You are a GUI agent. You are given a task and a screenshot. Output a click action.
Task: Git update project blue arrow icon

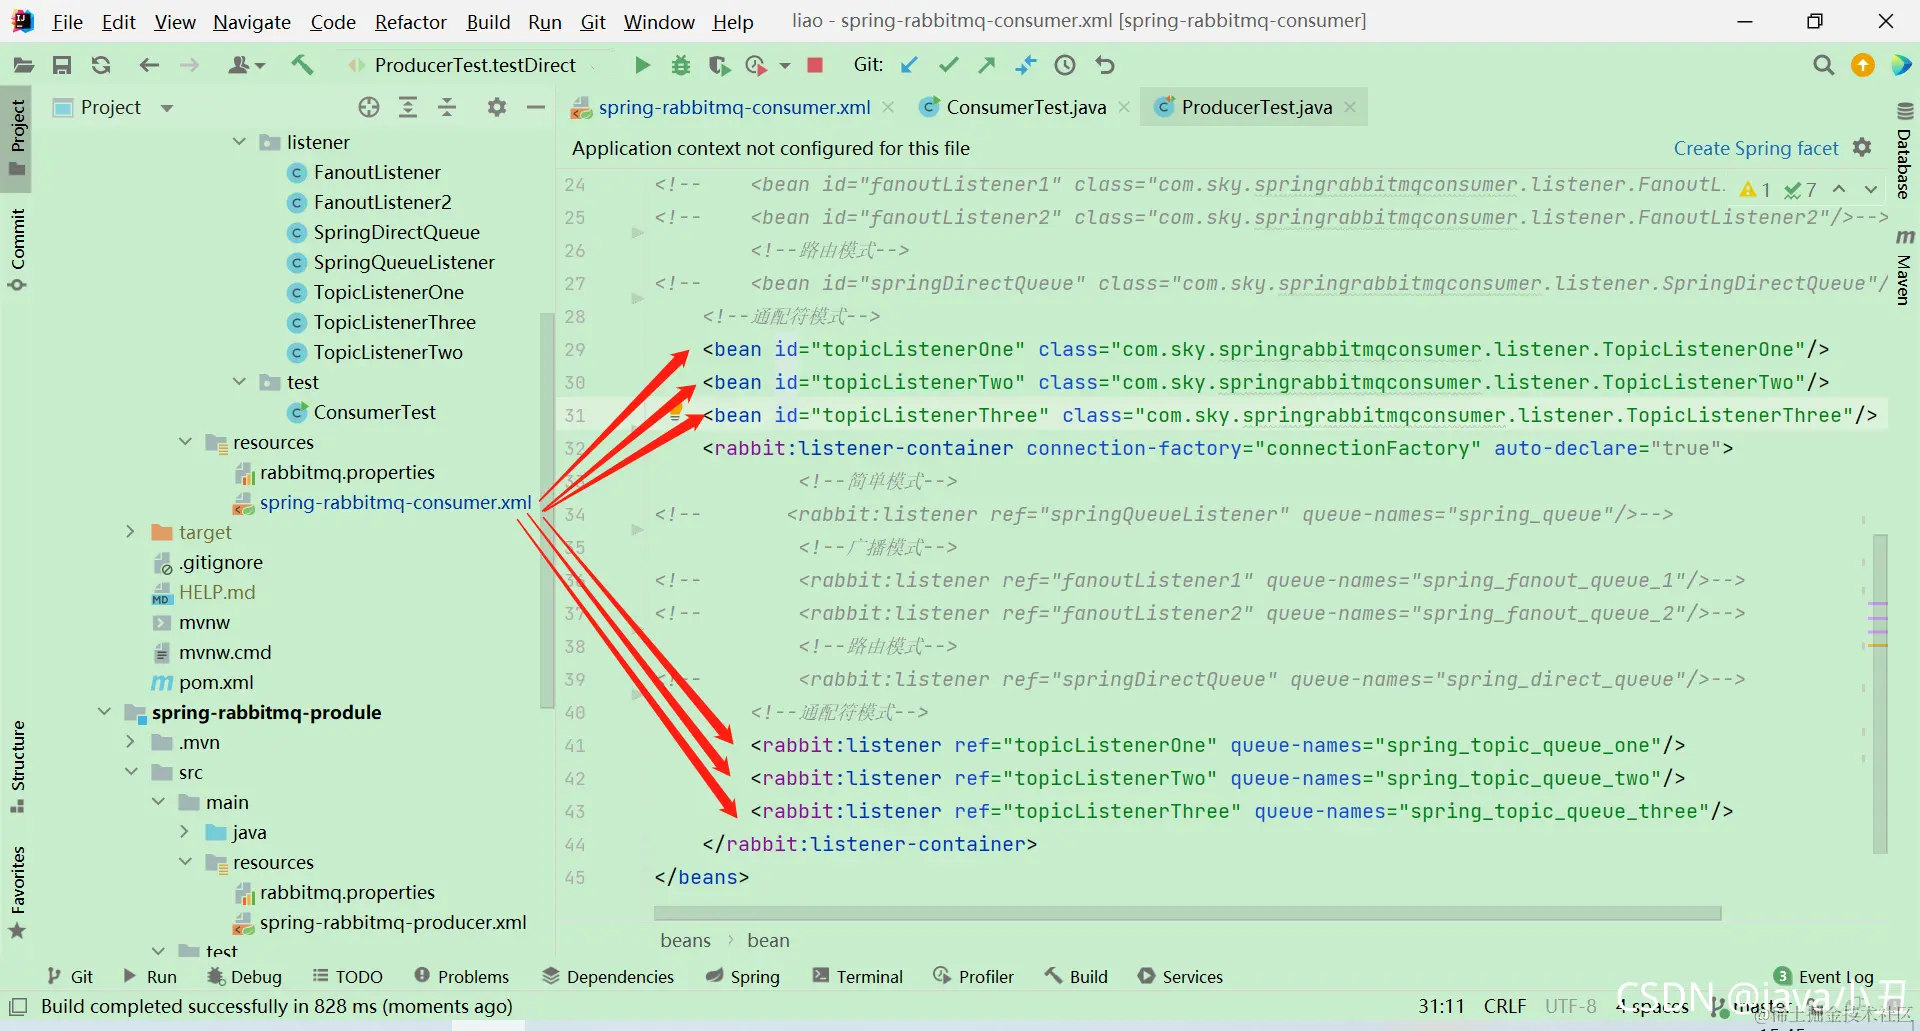pyautogui.click(x=909, y=65)
